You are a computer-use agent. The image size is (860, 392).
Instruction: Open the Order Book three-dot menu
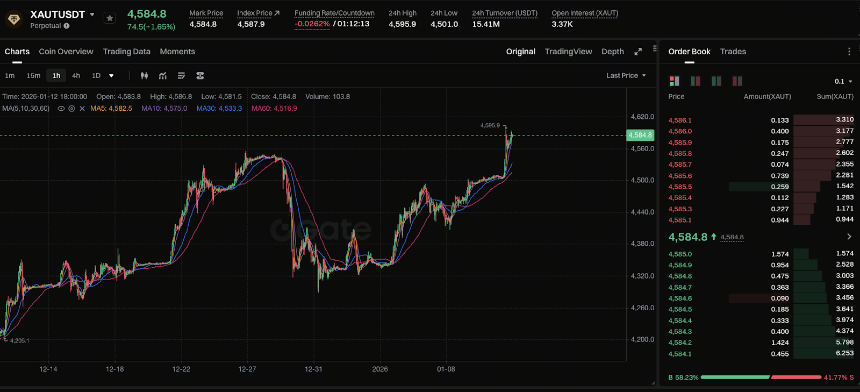pyautogui.click(x=850, y=52)
